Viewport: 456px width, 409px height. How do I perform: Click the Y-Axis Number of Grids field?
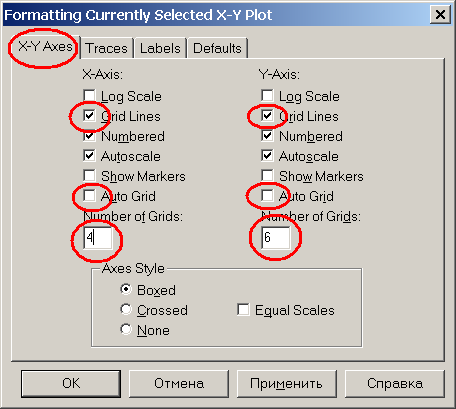coord(276,238)
